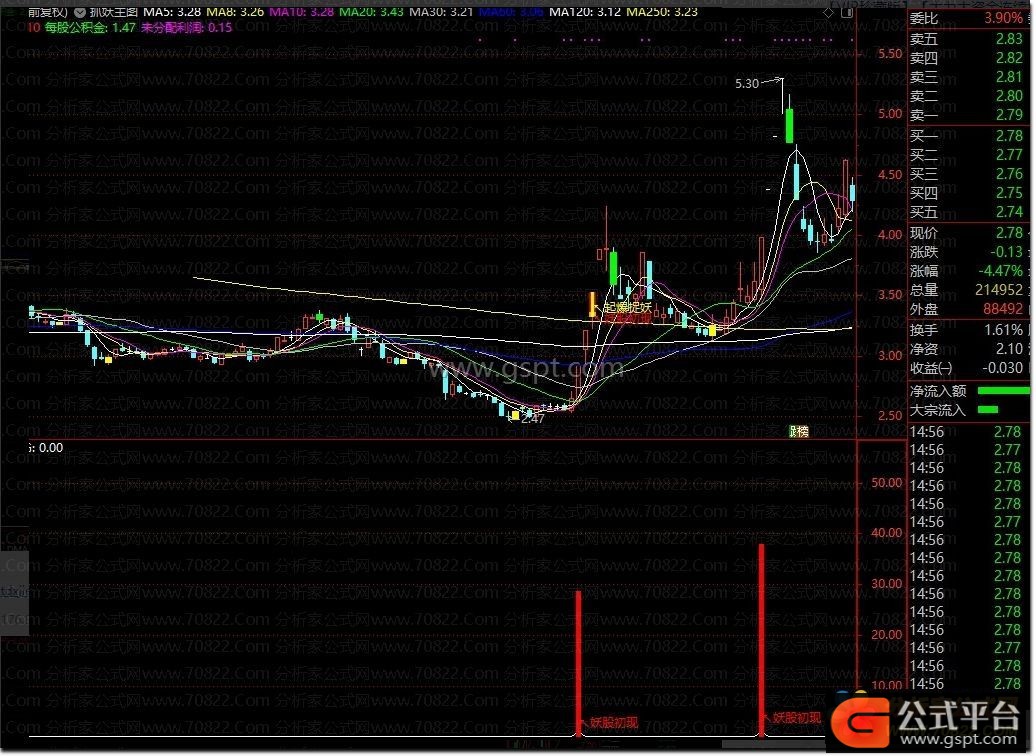The height and width of the screenshot is (756, 1036).
Task: Select the 卖三 ask row at 2.81
Action: 967,77
